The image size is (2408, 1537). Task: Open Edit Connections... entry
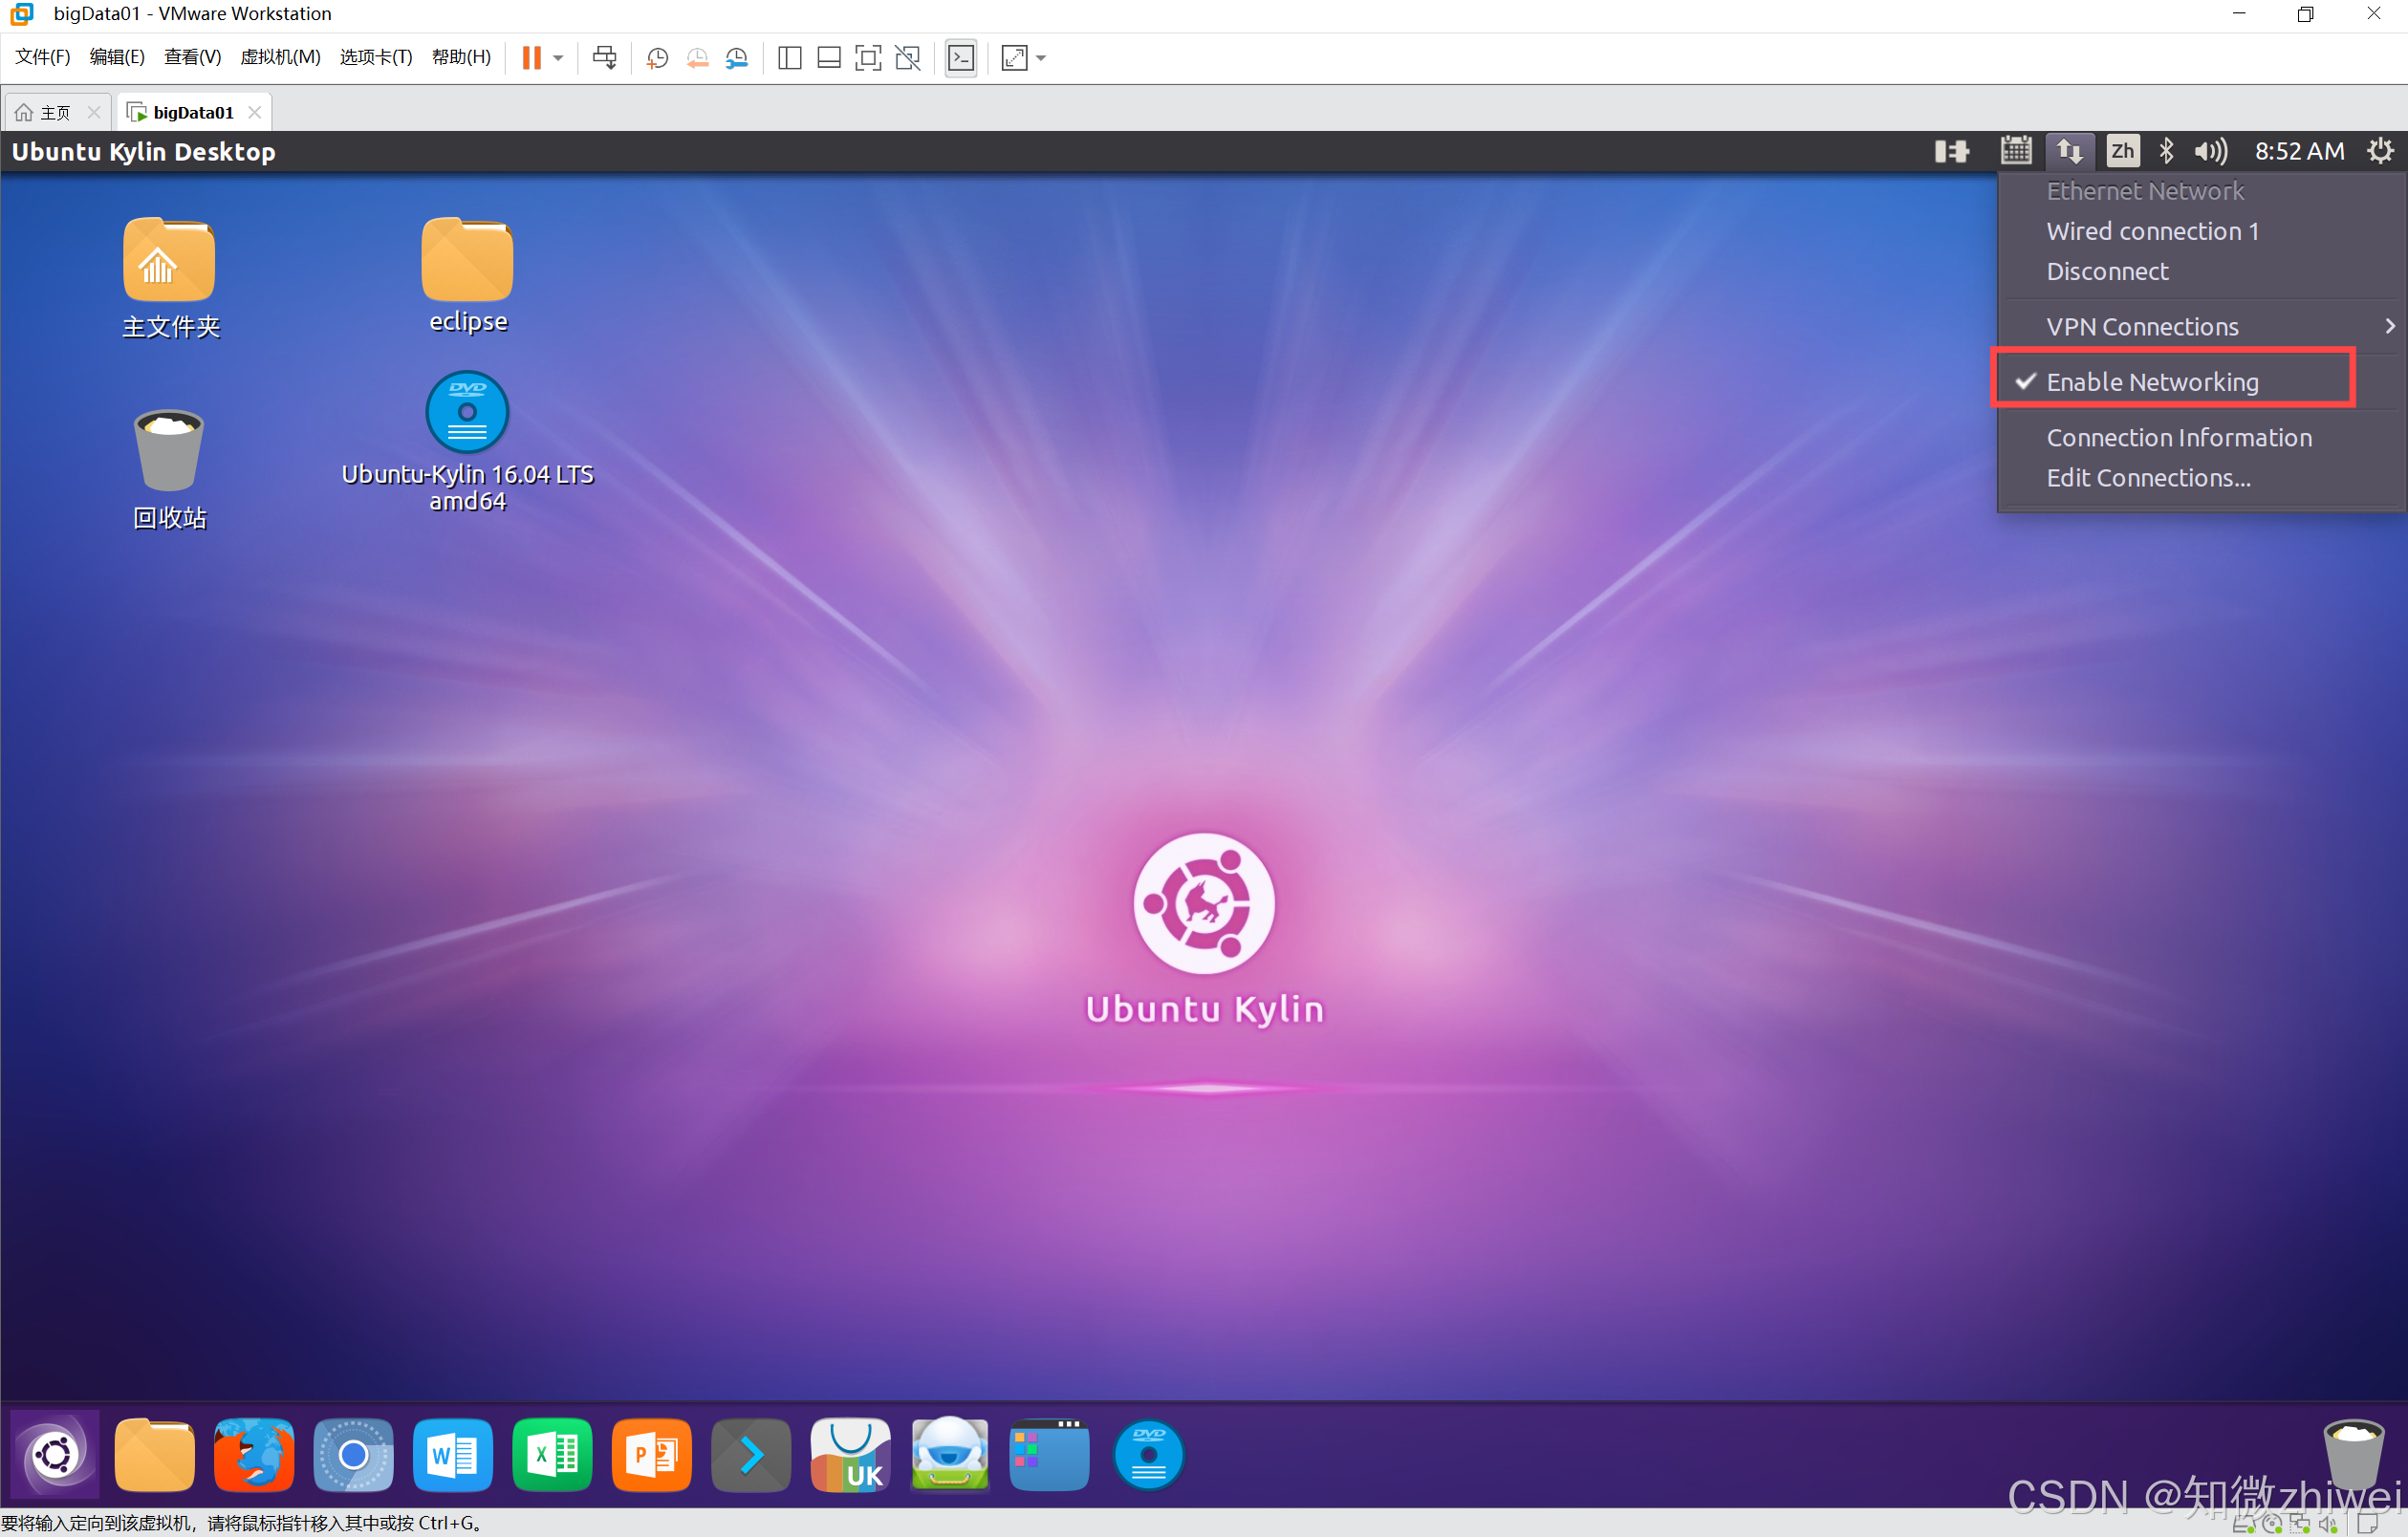pyautogui.click(x=2148, y=478)
